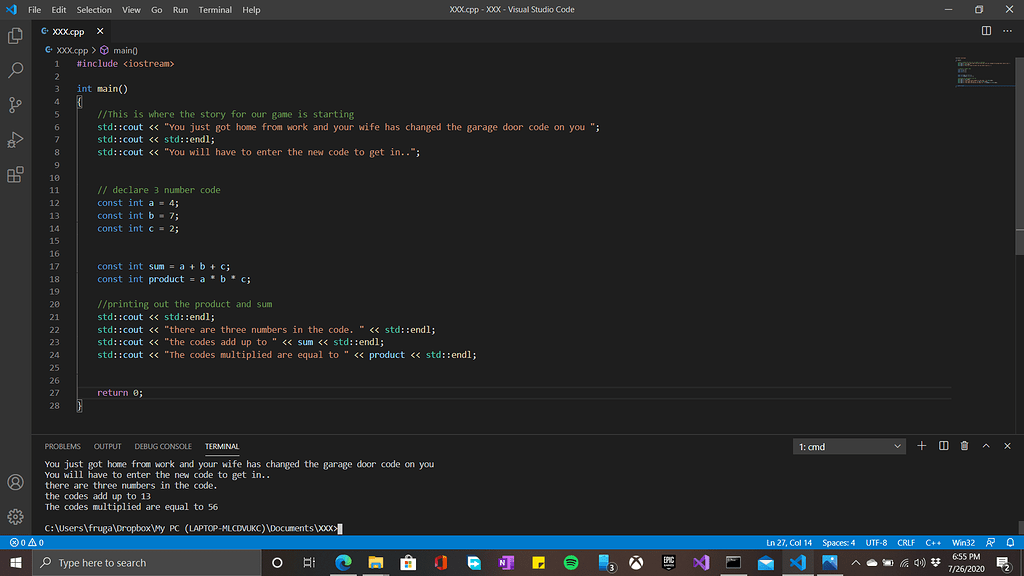Open the Run menu
The height and width of the screenshot is (576, 1024).
coord(180,10)
